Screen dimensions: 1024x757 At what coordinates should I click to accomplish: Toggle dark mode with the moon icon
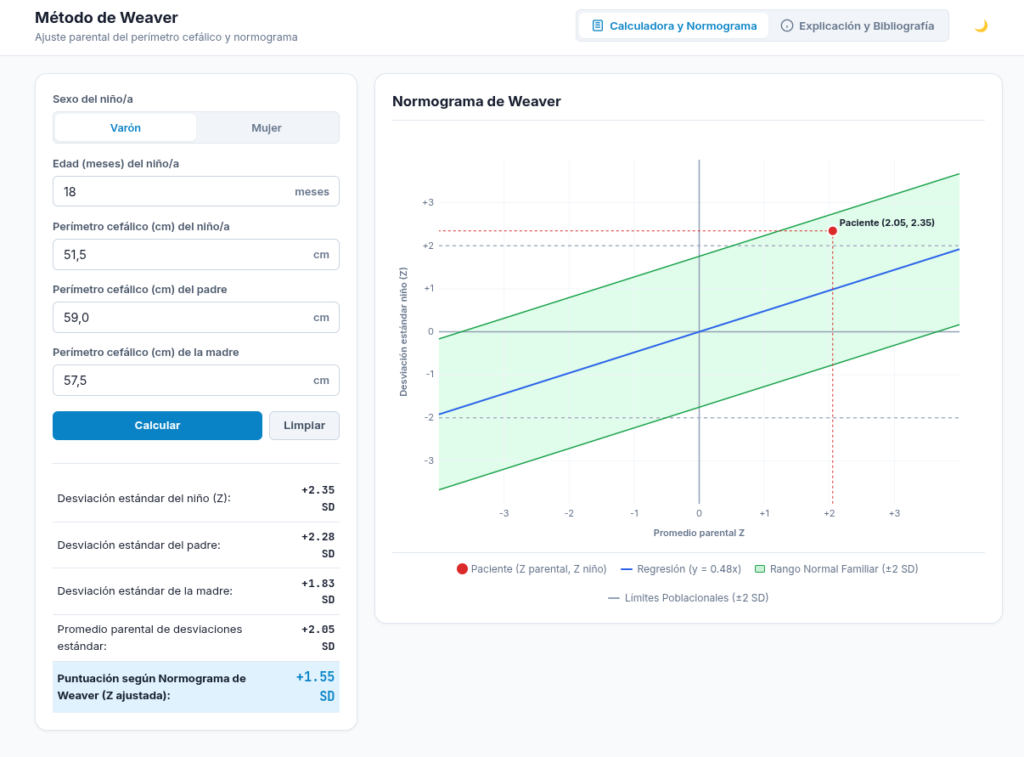pos(981,26)
